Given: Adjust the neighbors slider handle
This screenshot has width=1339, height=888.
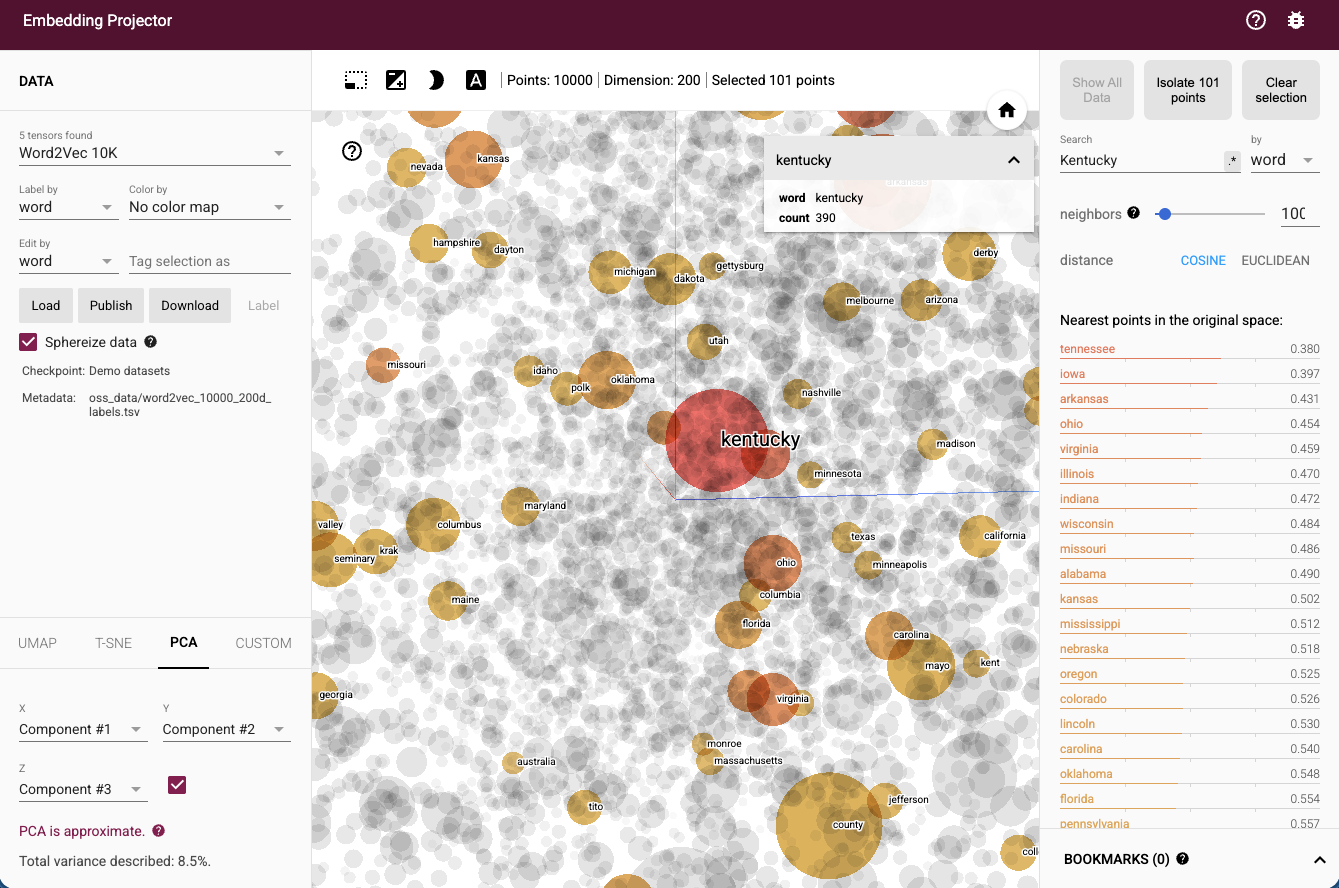Looking at the screenshot, I should click(x=1163, y=213).
